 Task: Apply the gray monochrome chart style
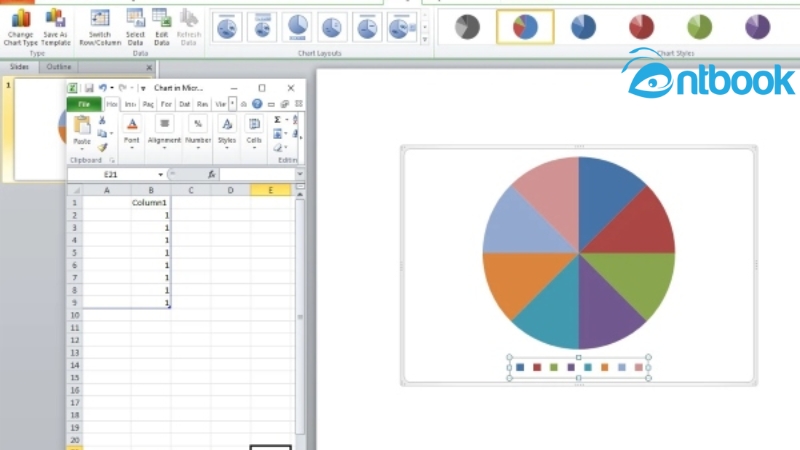(x=466, y=27)
